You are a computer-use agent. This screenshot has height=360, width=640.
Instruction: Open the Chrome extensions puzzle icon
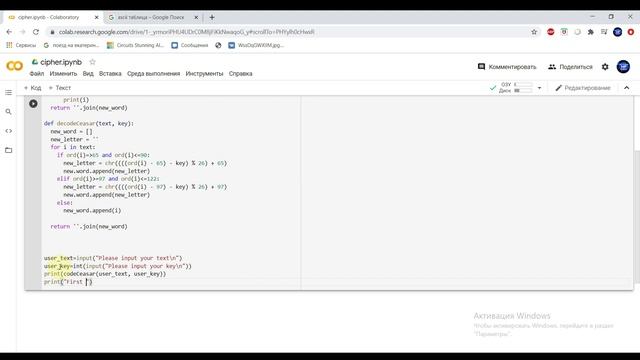tap(591, 32)
